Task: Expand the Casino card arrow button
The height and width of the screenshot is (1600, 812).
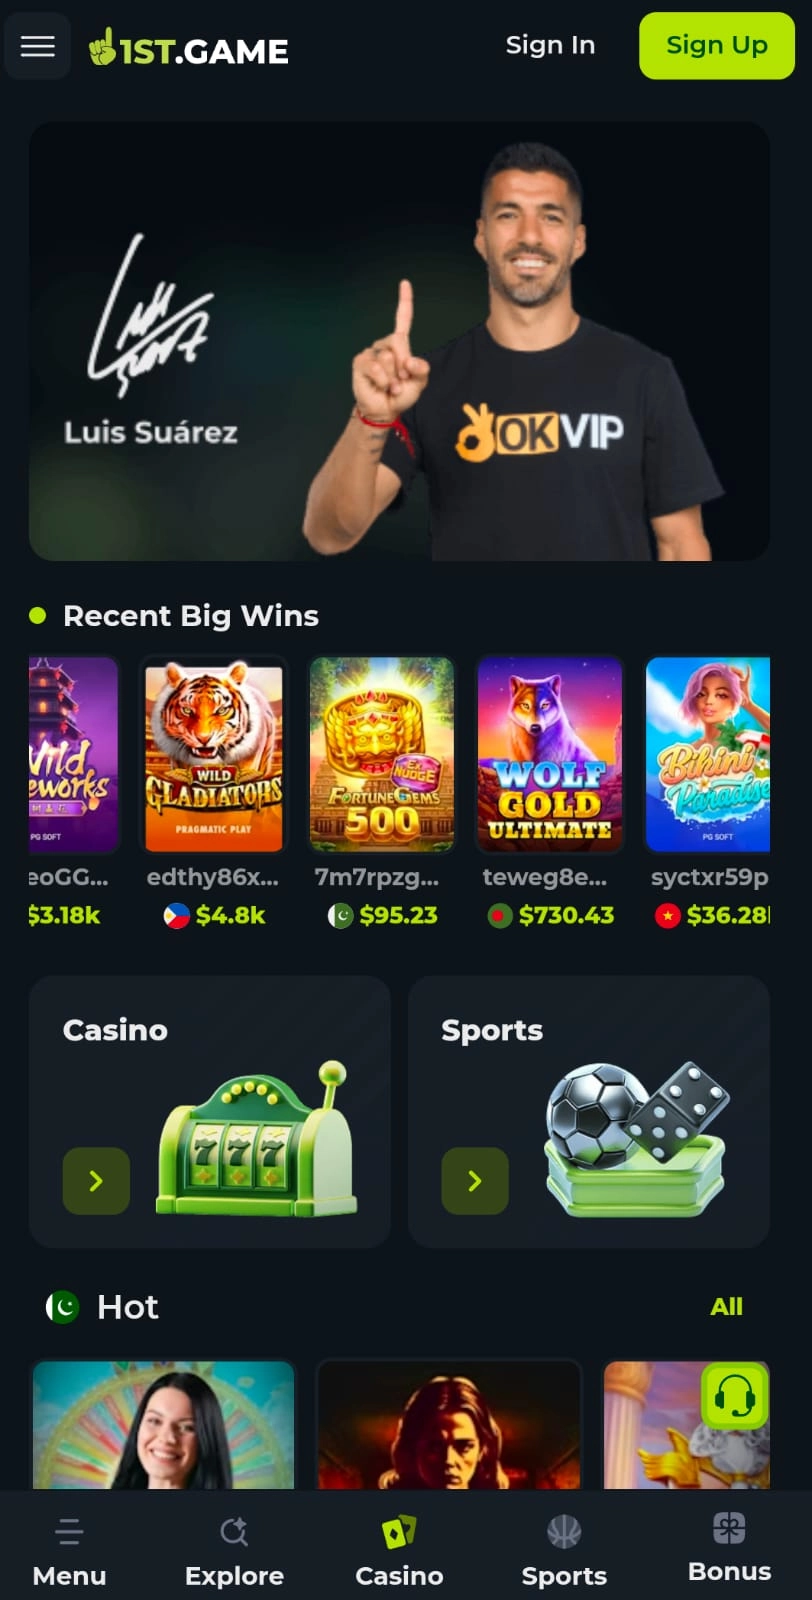Action: tap(96, 1181)
